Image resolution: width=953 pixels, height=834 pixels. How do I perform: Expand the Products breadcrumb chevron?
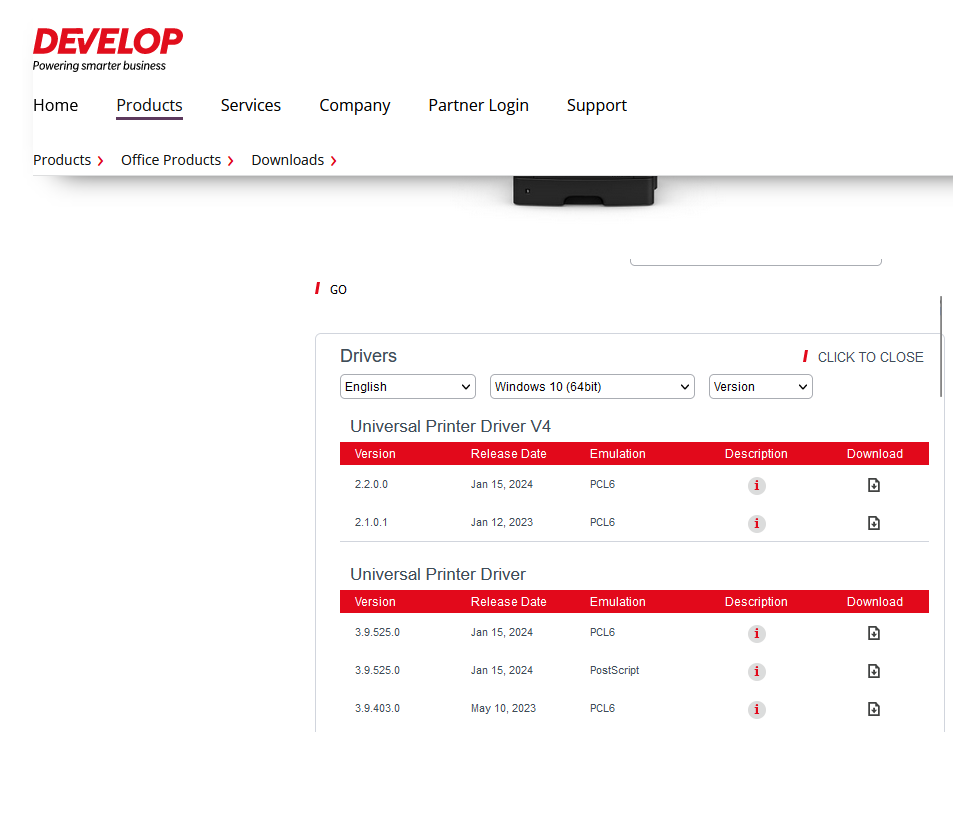point(100,161)
